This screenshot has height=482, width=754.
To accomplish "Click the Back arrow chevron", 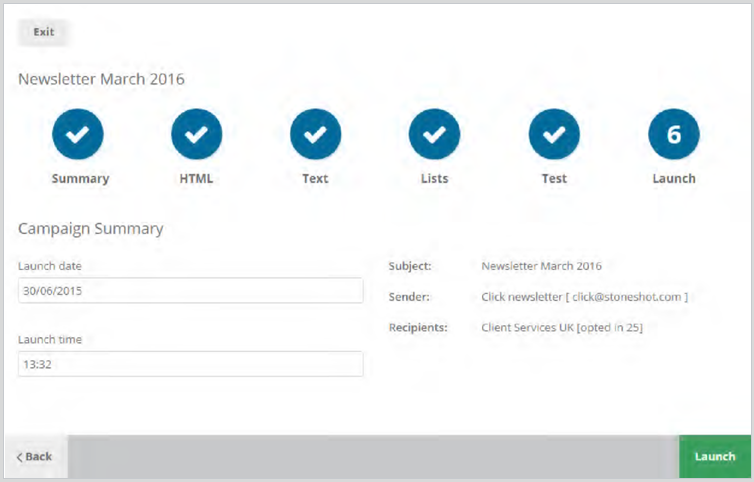I will (20, 457).
